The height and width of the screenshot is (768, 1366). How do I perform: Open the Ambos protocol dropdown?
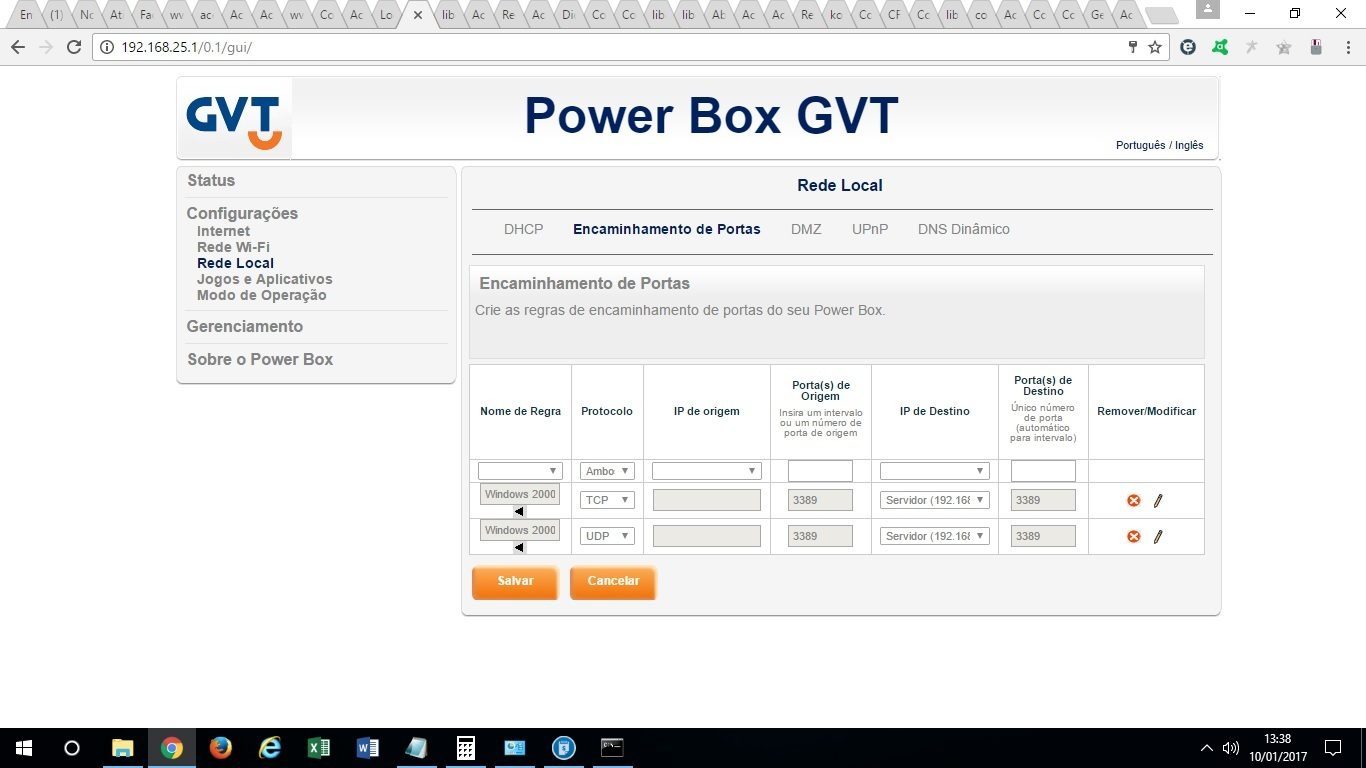coord(607,471)
